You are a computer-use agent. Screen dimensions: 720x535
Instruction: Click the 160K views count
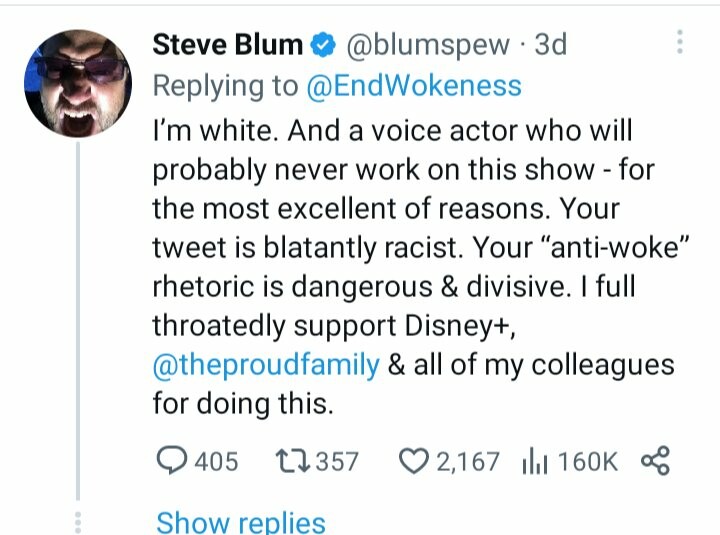[587, 461]
